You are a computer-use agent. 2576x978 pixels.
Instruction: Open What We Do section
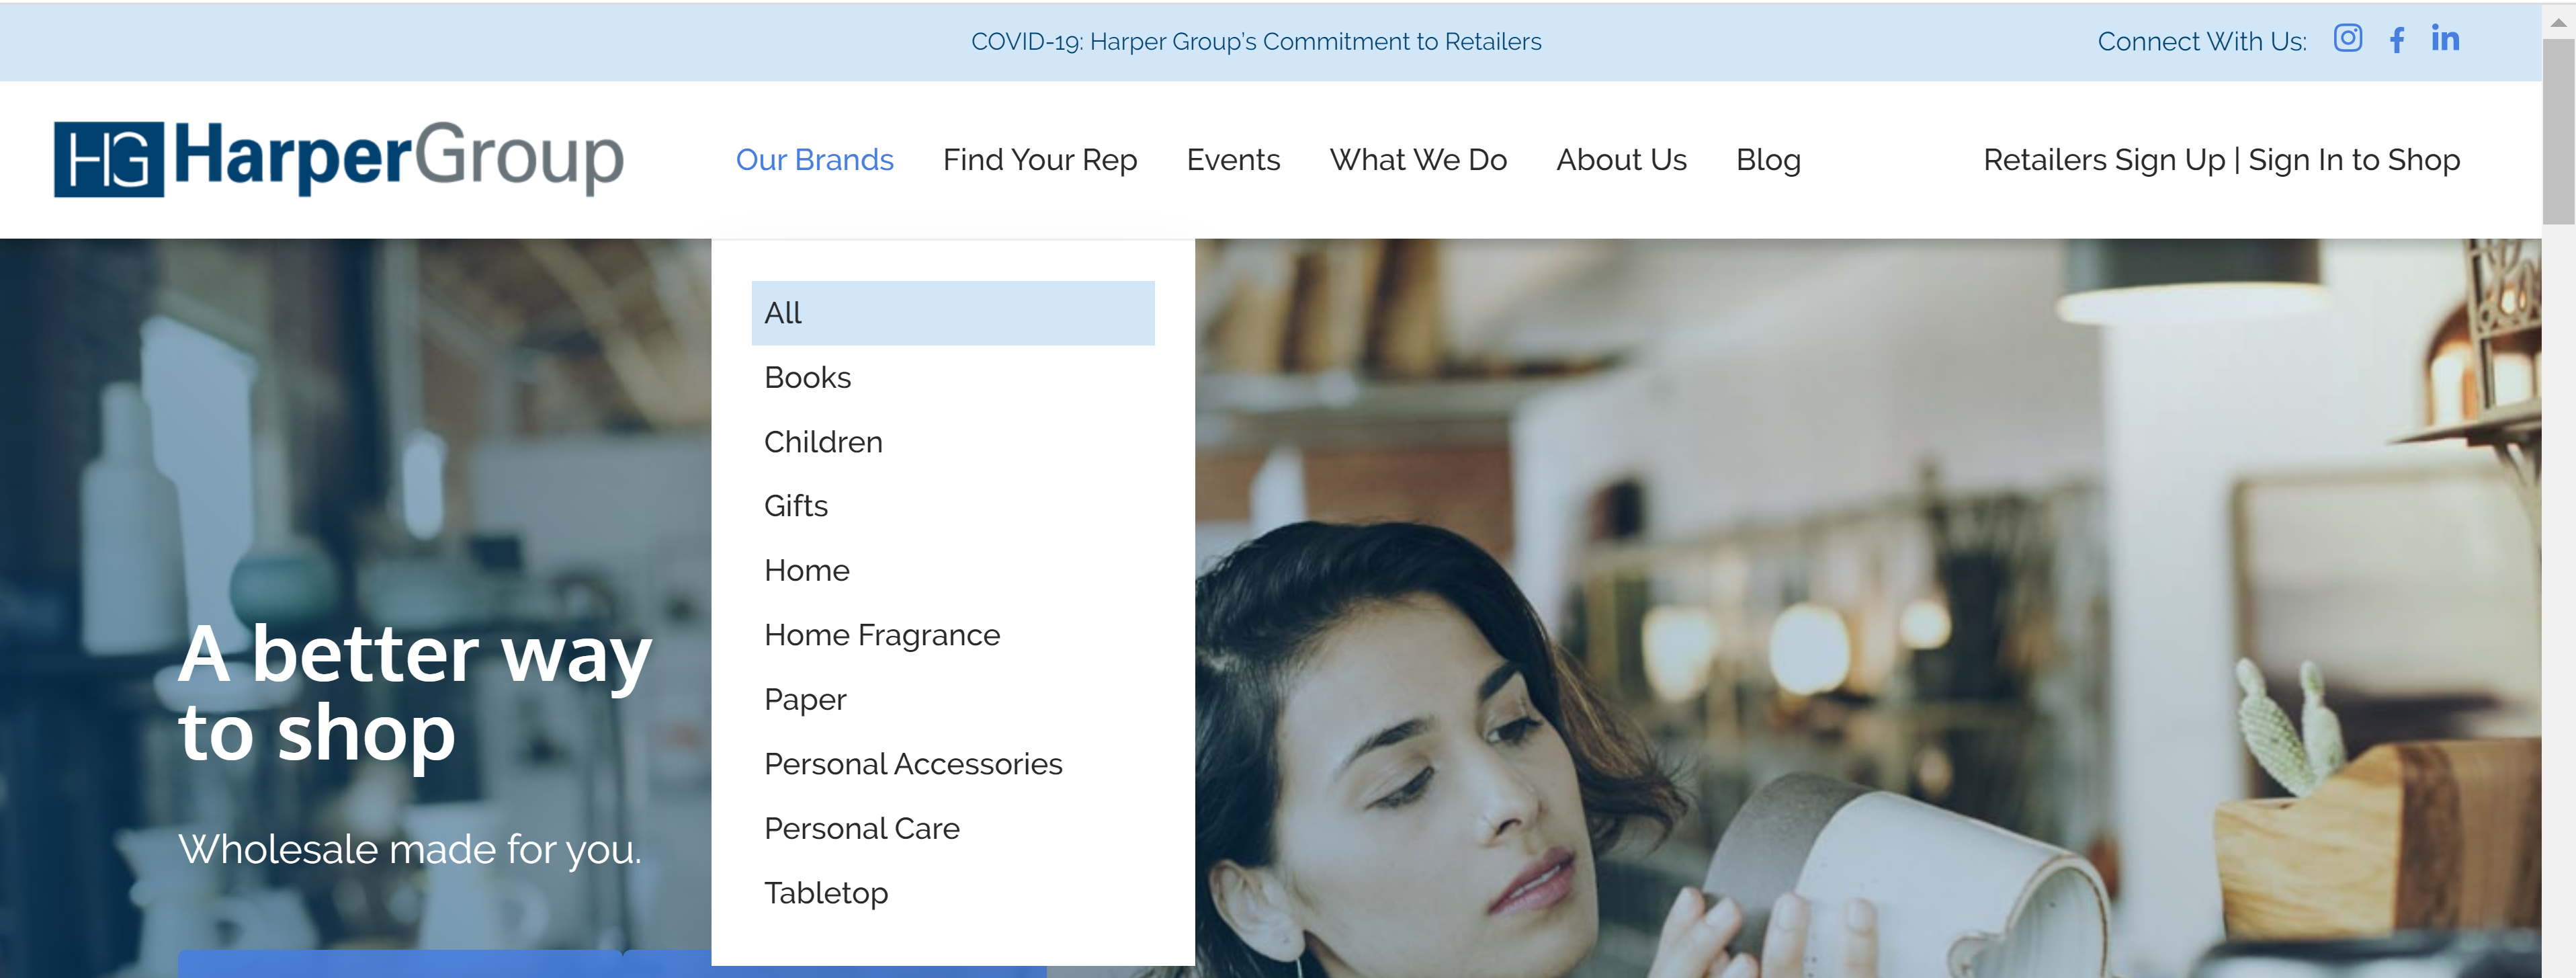click(1417, 160)
